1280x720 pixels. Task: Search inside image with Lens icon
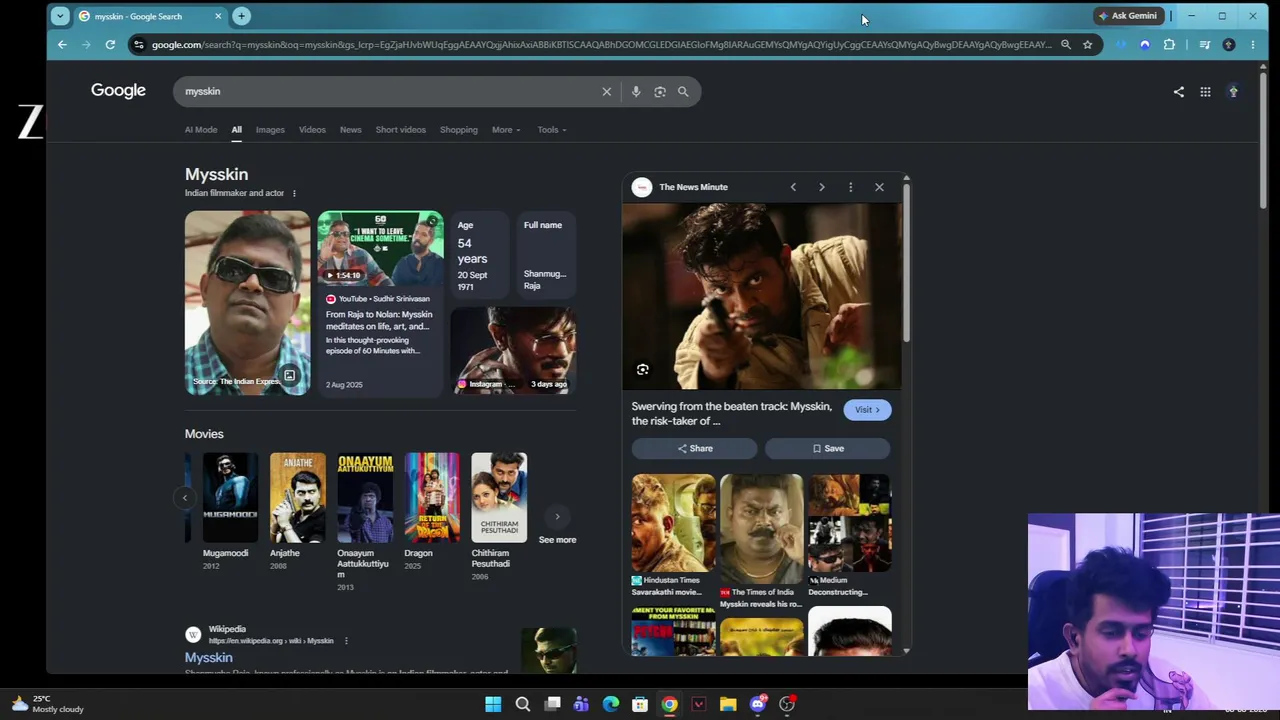point(643,370)
